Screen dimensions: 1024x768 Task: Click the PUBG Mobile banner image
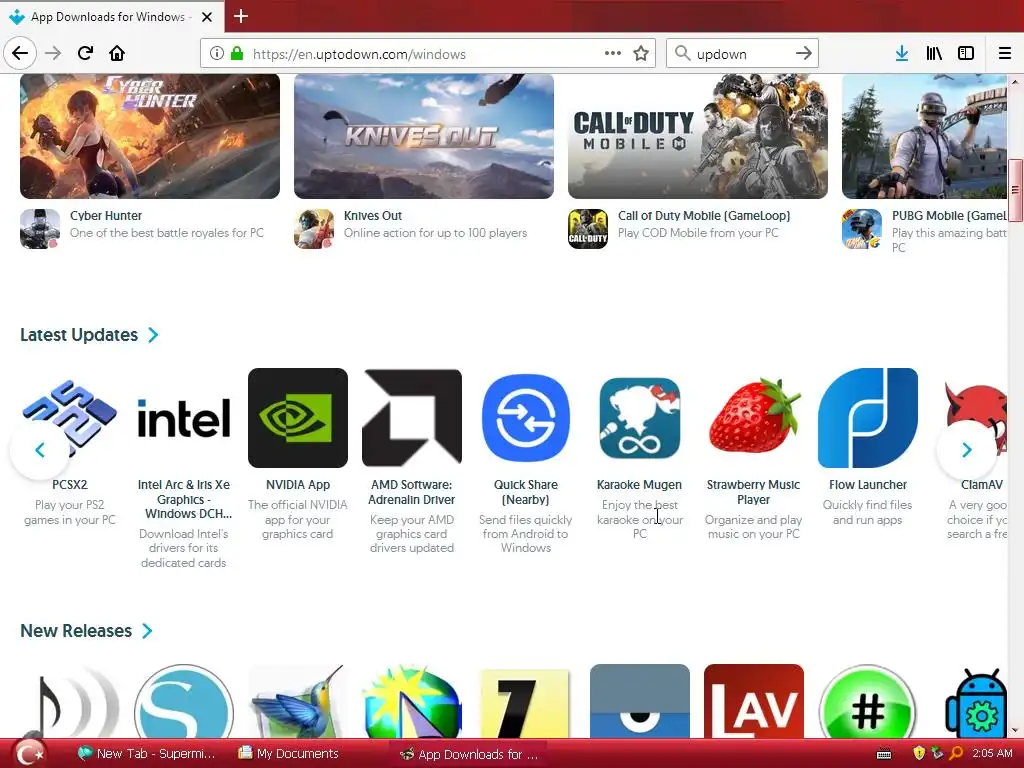pyautogui.click(x=925, y=136)
